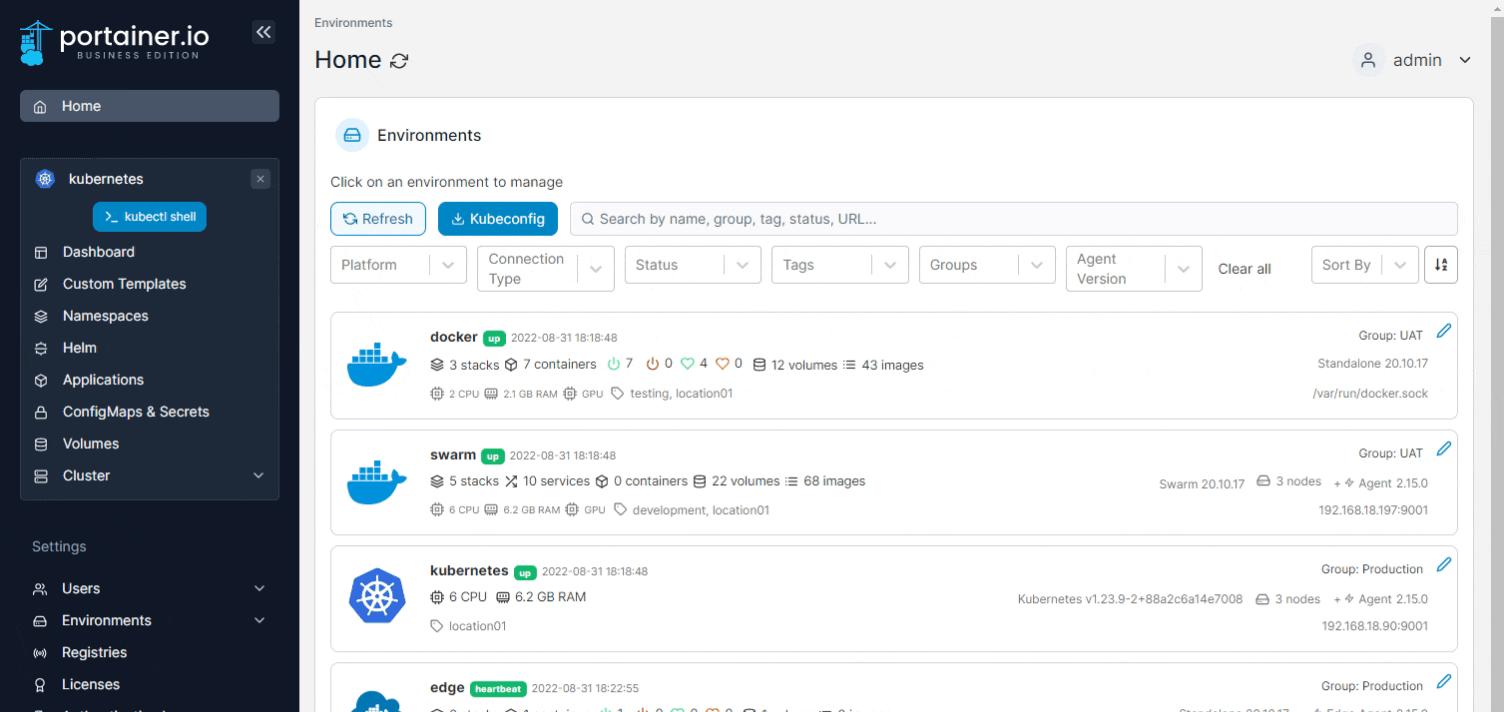Click the Environments panel header icon
1504x712 pixels.
(x=352, y=135)
